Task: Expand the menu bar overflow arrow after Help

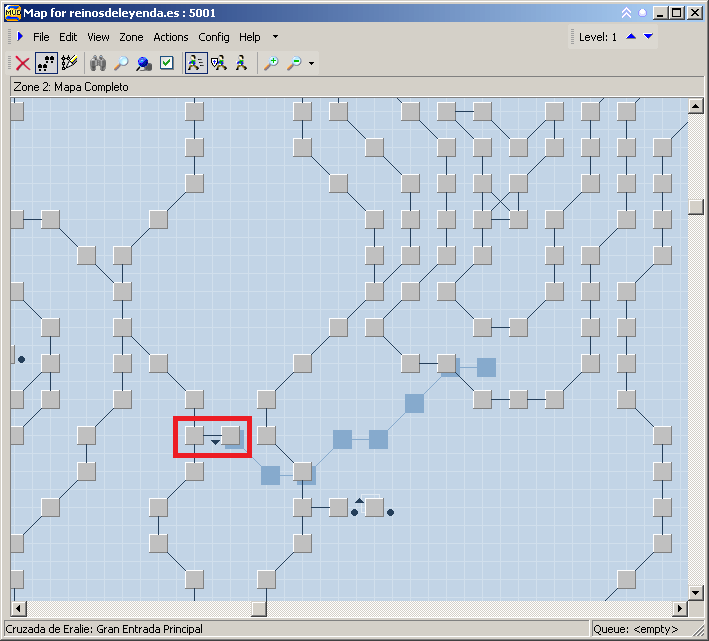Action: (275, 37)
